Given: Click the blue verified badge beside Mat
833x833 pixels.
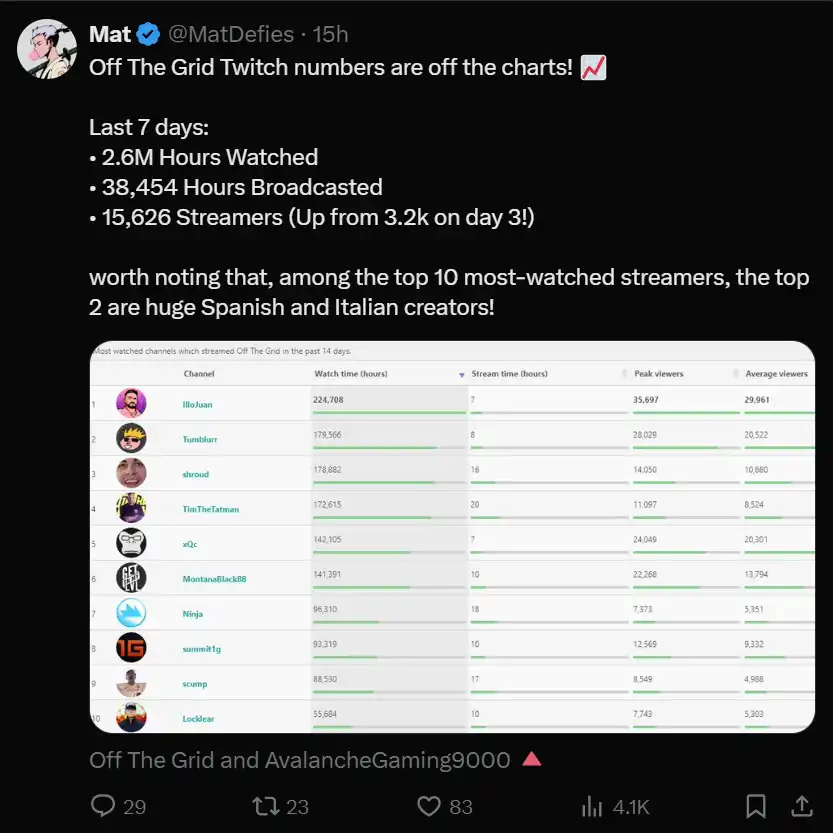Looking at the screenshot, I should (148, 35).
